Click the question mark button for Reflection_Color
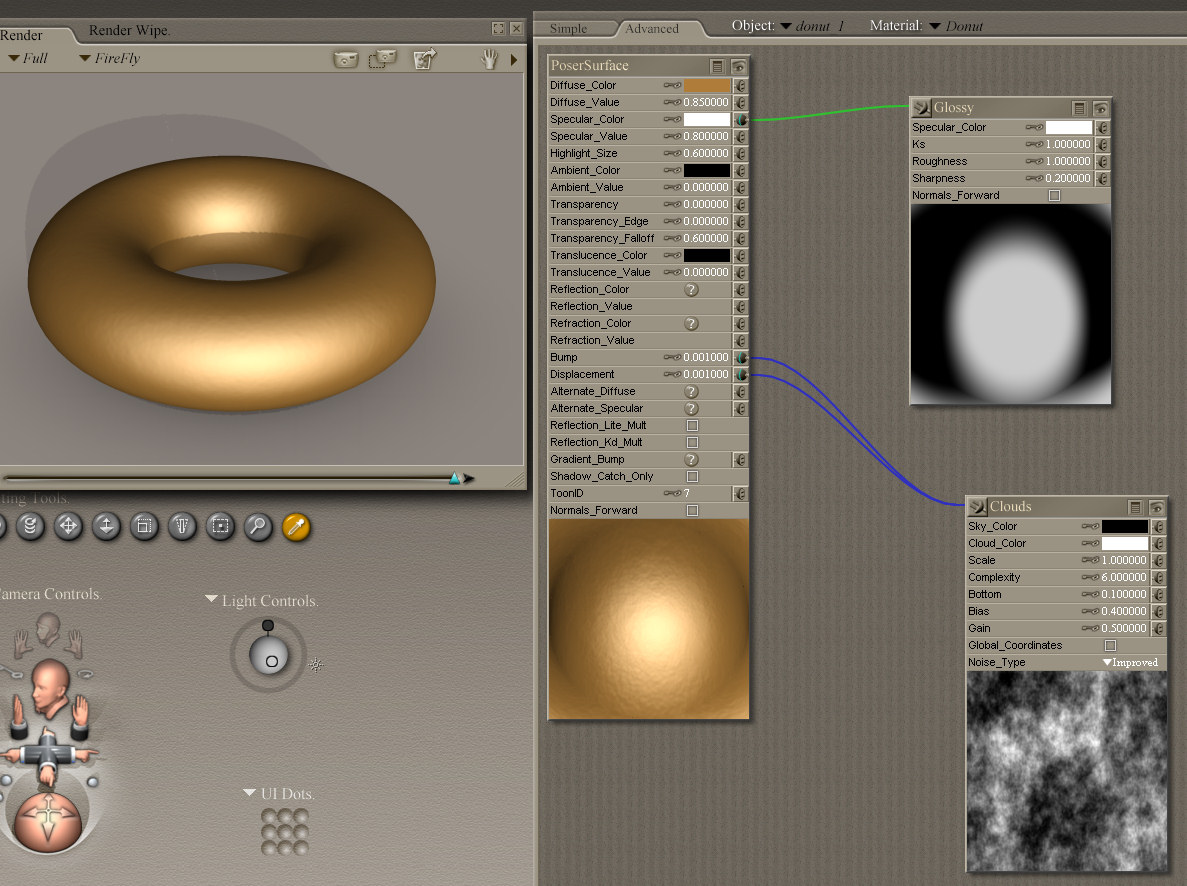Screen dimensions: 1187x886 [691, 290]
